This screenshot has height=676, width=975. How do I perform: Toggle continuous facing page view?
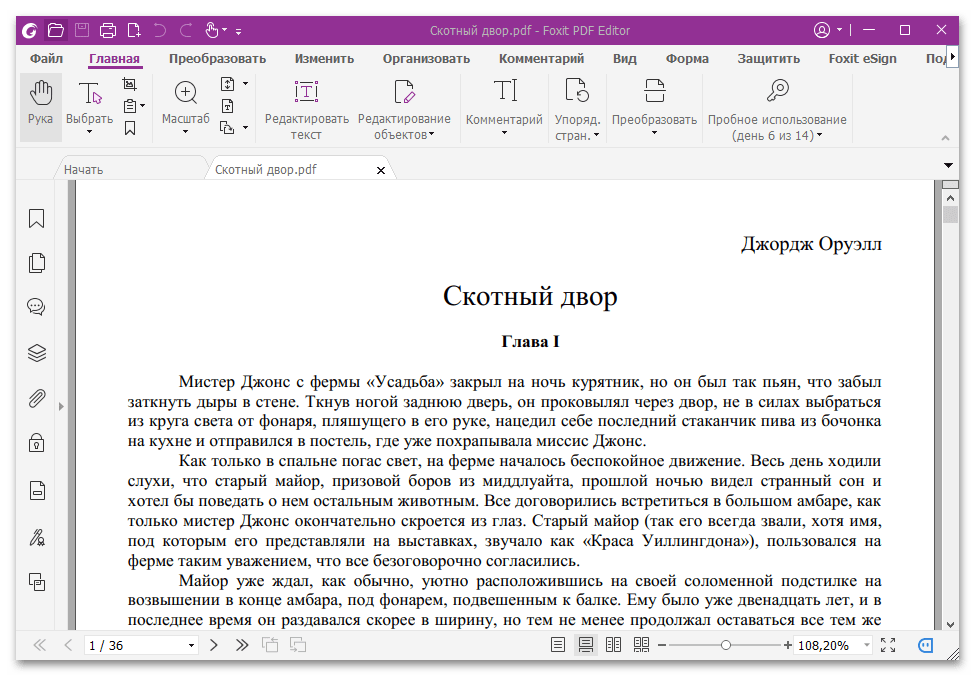641,645
